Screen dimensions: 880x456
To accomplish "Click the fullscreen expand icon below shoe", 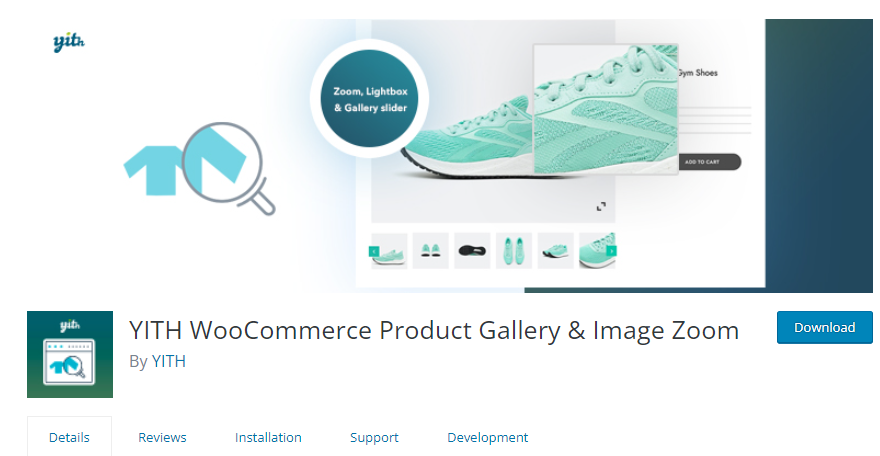I will coord(601,206).
